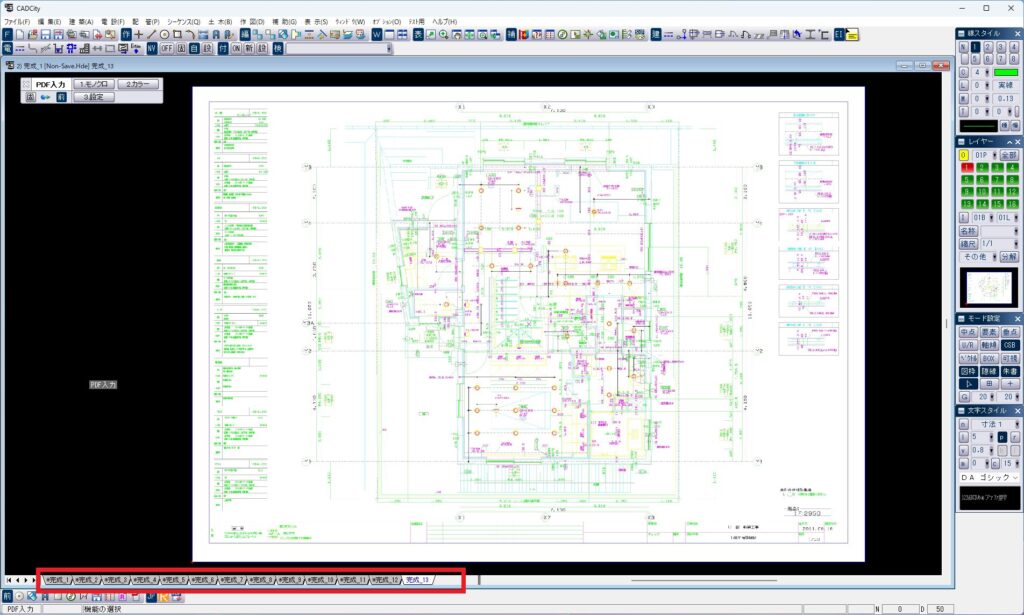
Task: Click the crosshair plus tool icon
Action: click(138, 35)
